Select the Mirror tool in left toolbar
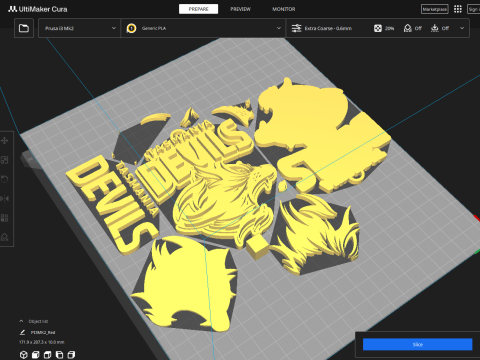Viewport: 480px width, 360px height. click(x=5, y=199)
